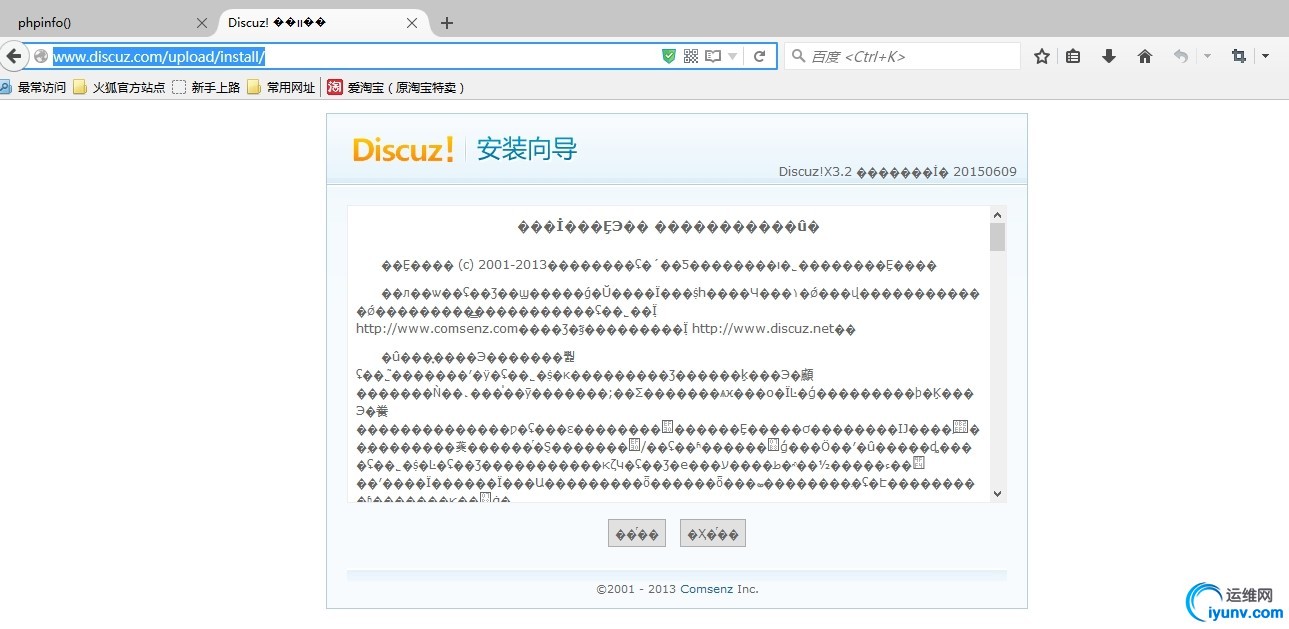Toggle reader view icon in address bar
Image resolution: width=1289 pixels, height=629 pixels.
click(x=713, y=56)
